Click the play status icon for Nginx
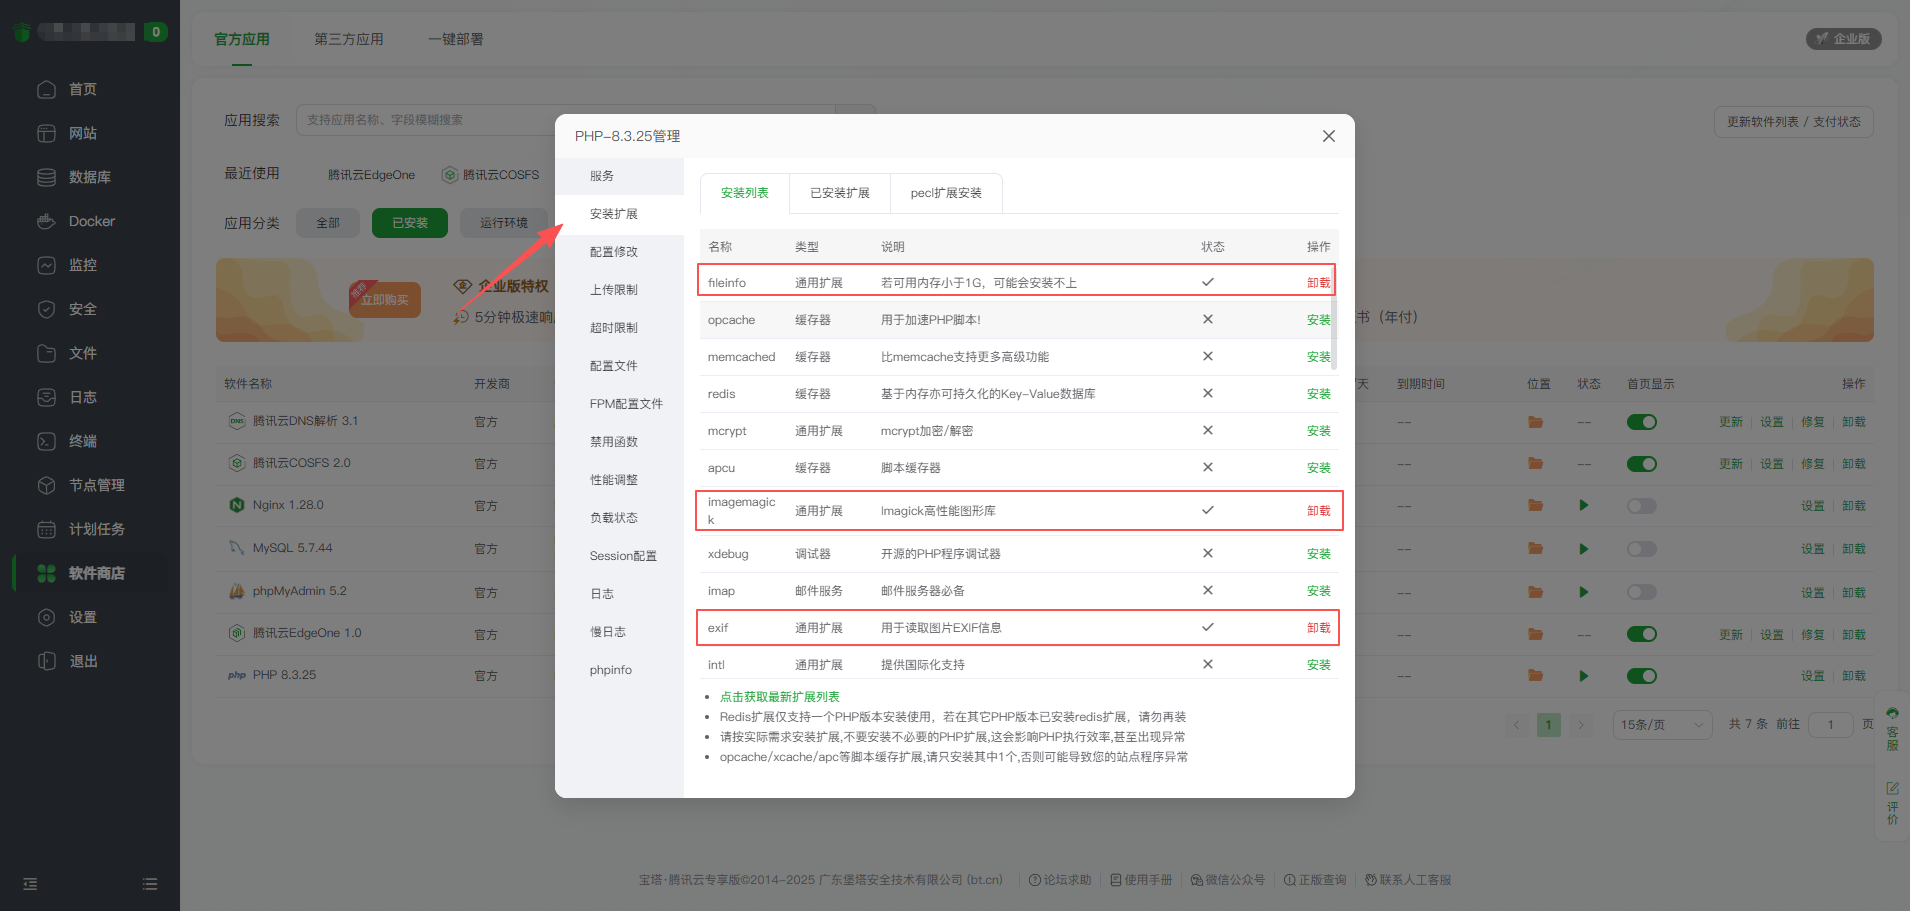The height and width of the screenshot is (911, 1920). [1584, 506]
